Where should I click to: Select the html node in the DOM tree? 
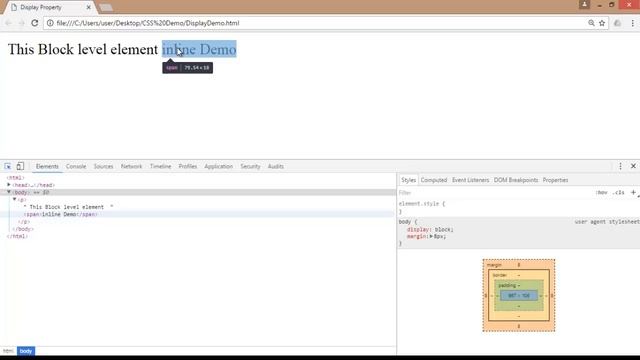(16, 178)
